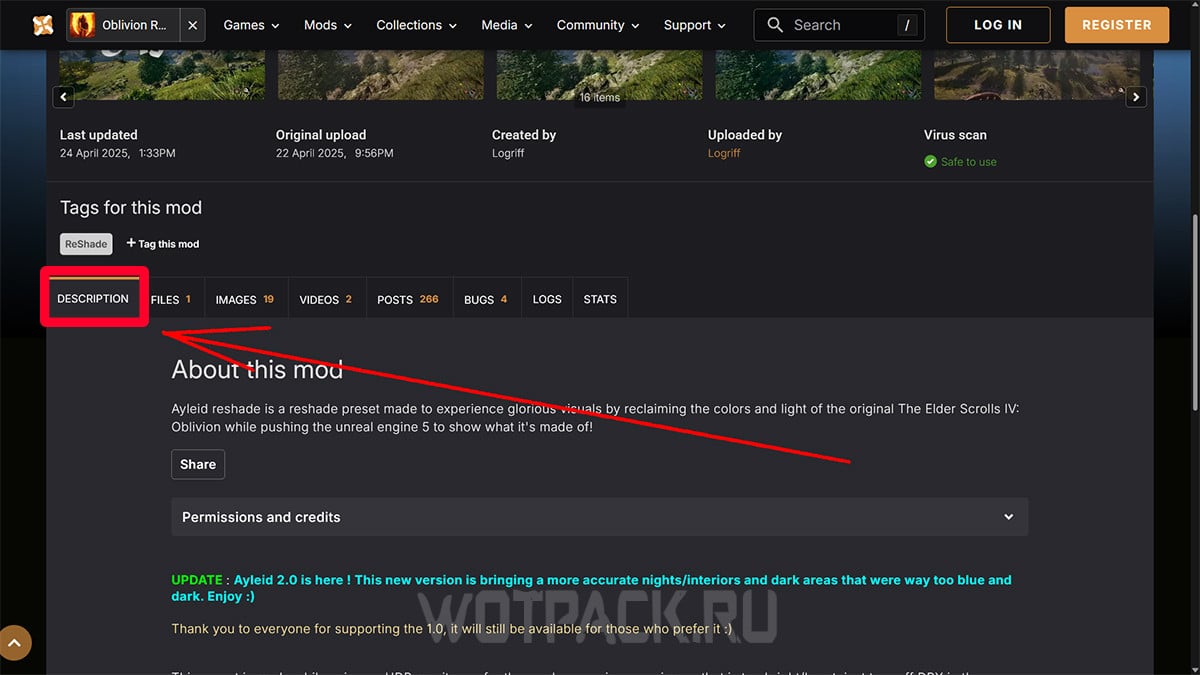
Task: Open the Logriff uploader profile link
Action: pos(724,153)
